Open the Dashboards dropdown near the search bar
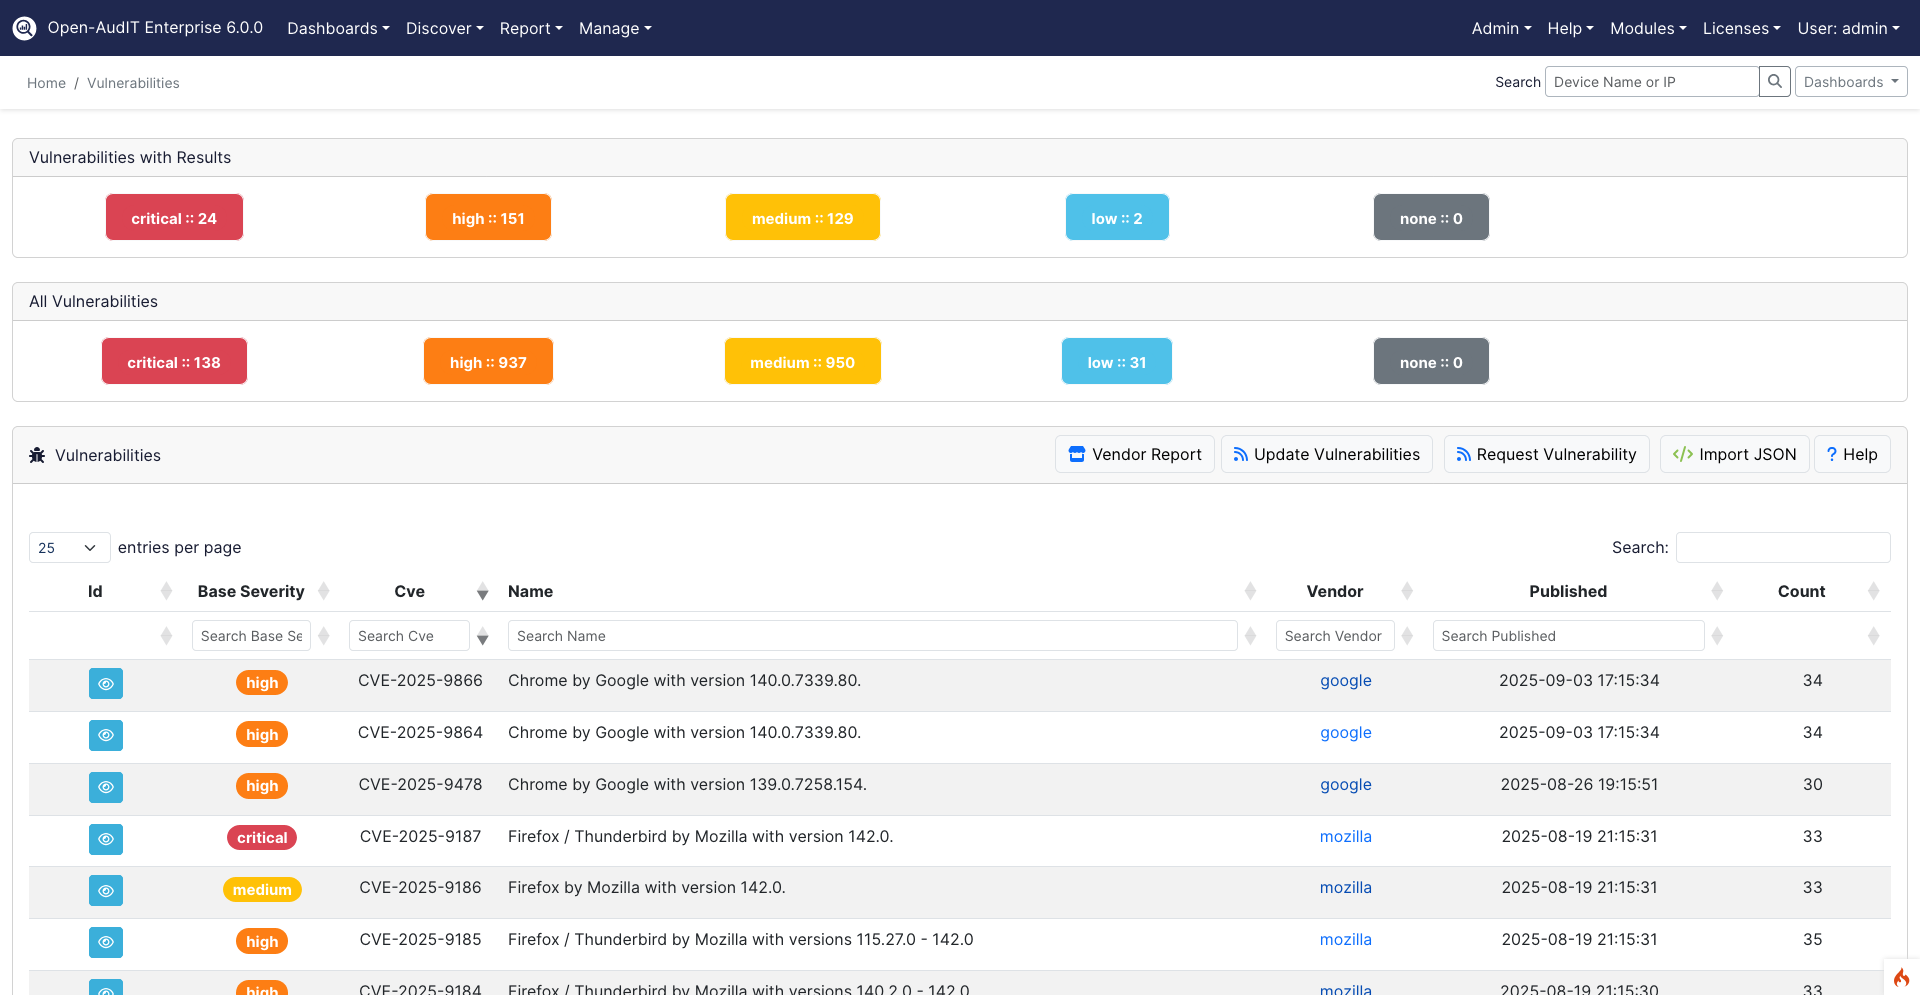This screenshot has width=1920, height=995. pos(1850,81)
